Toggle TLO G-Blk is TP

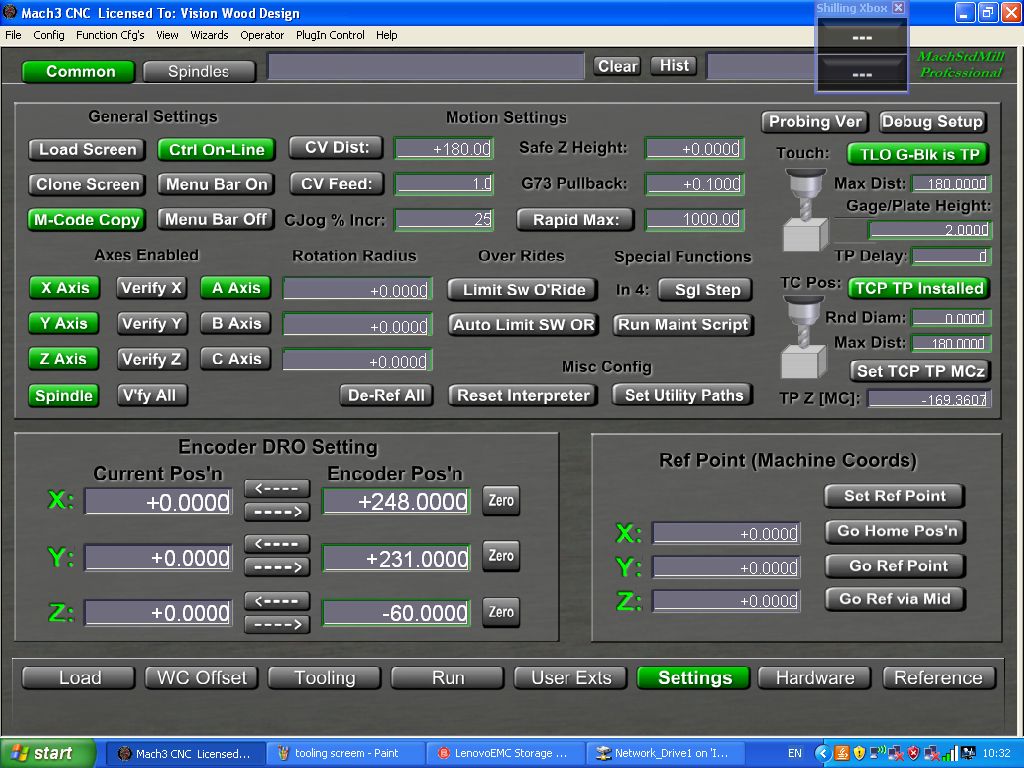917,154
